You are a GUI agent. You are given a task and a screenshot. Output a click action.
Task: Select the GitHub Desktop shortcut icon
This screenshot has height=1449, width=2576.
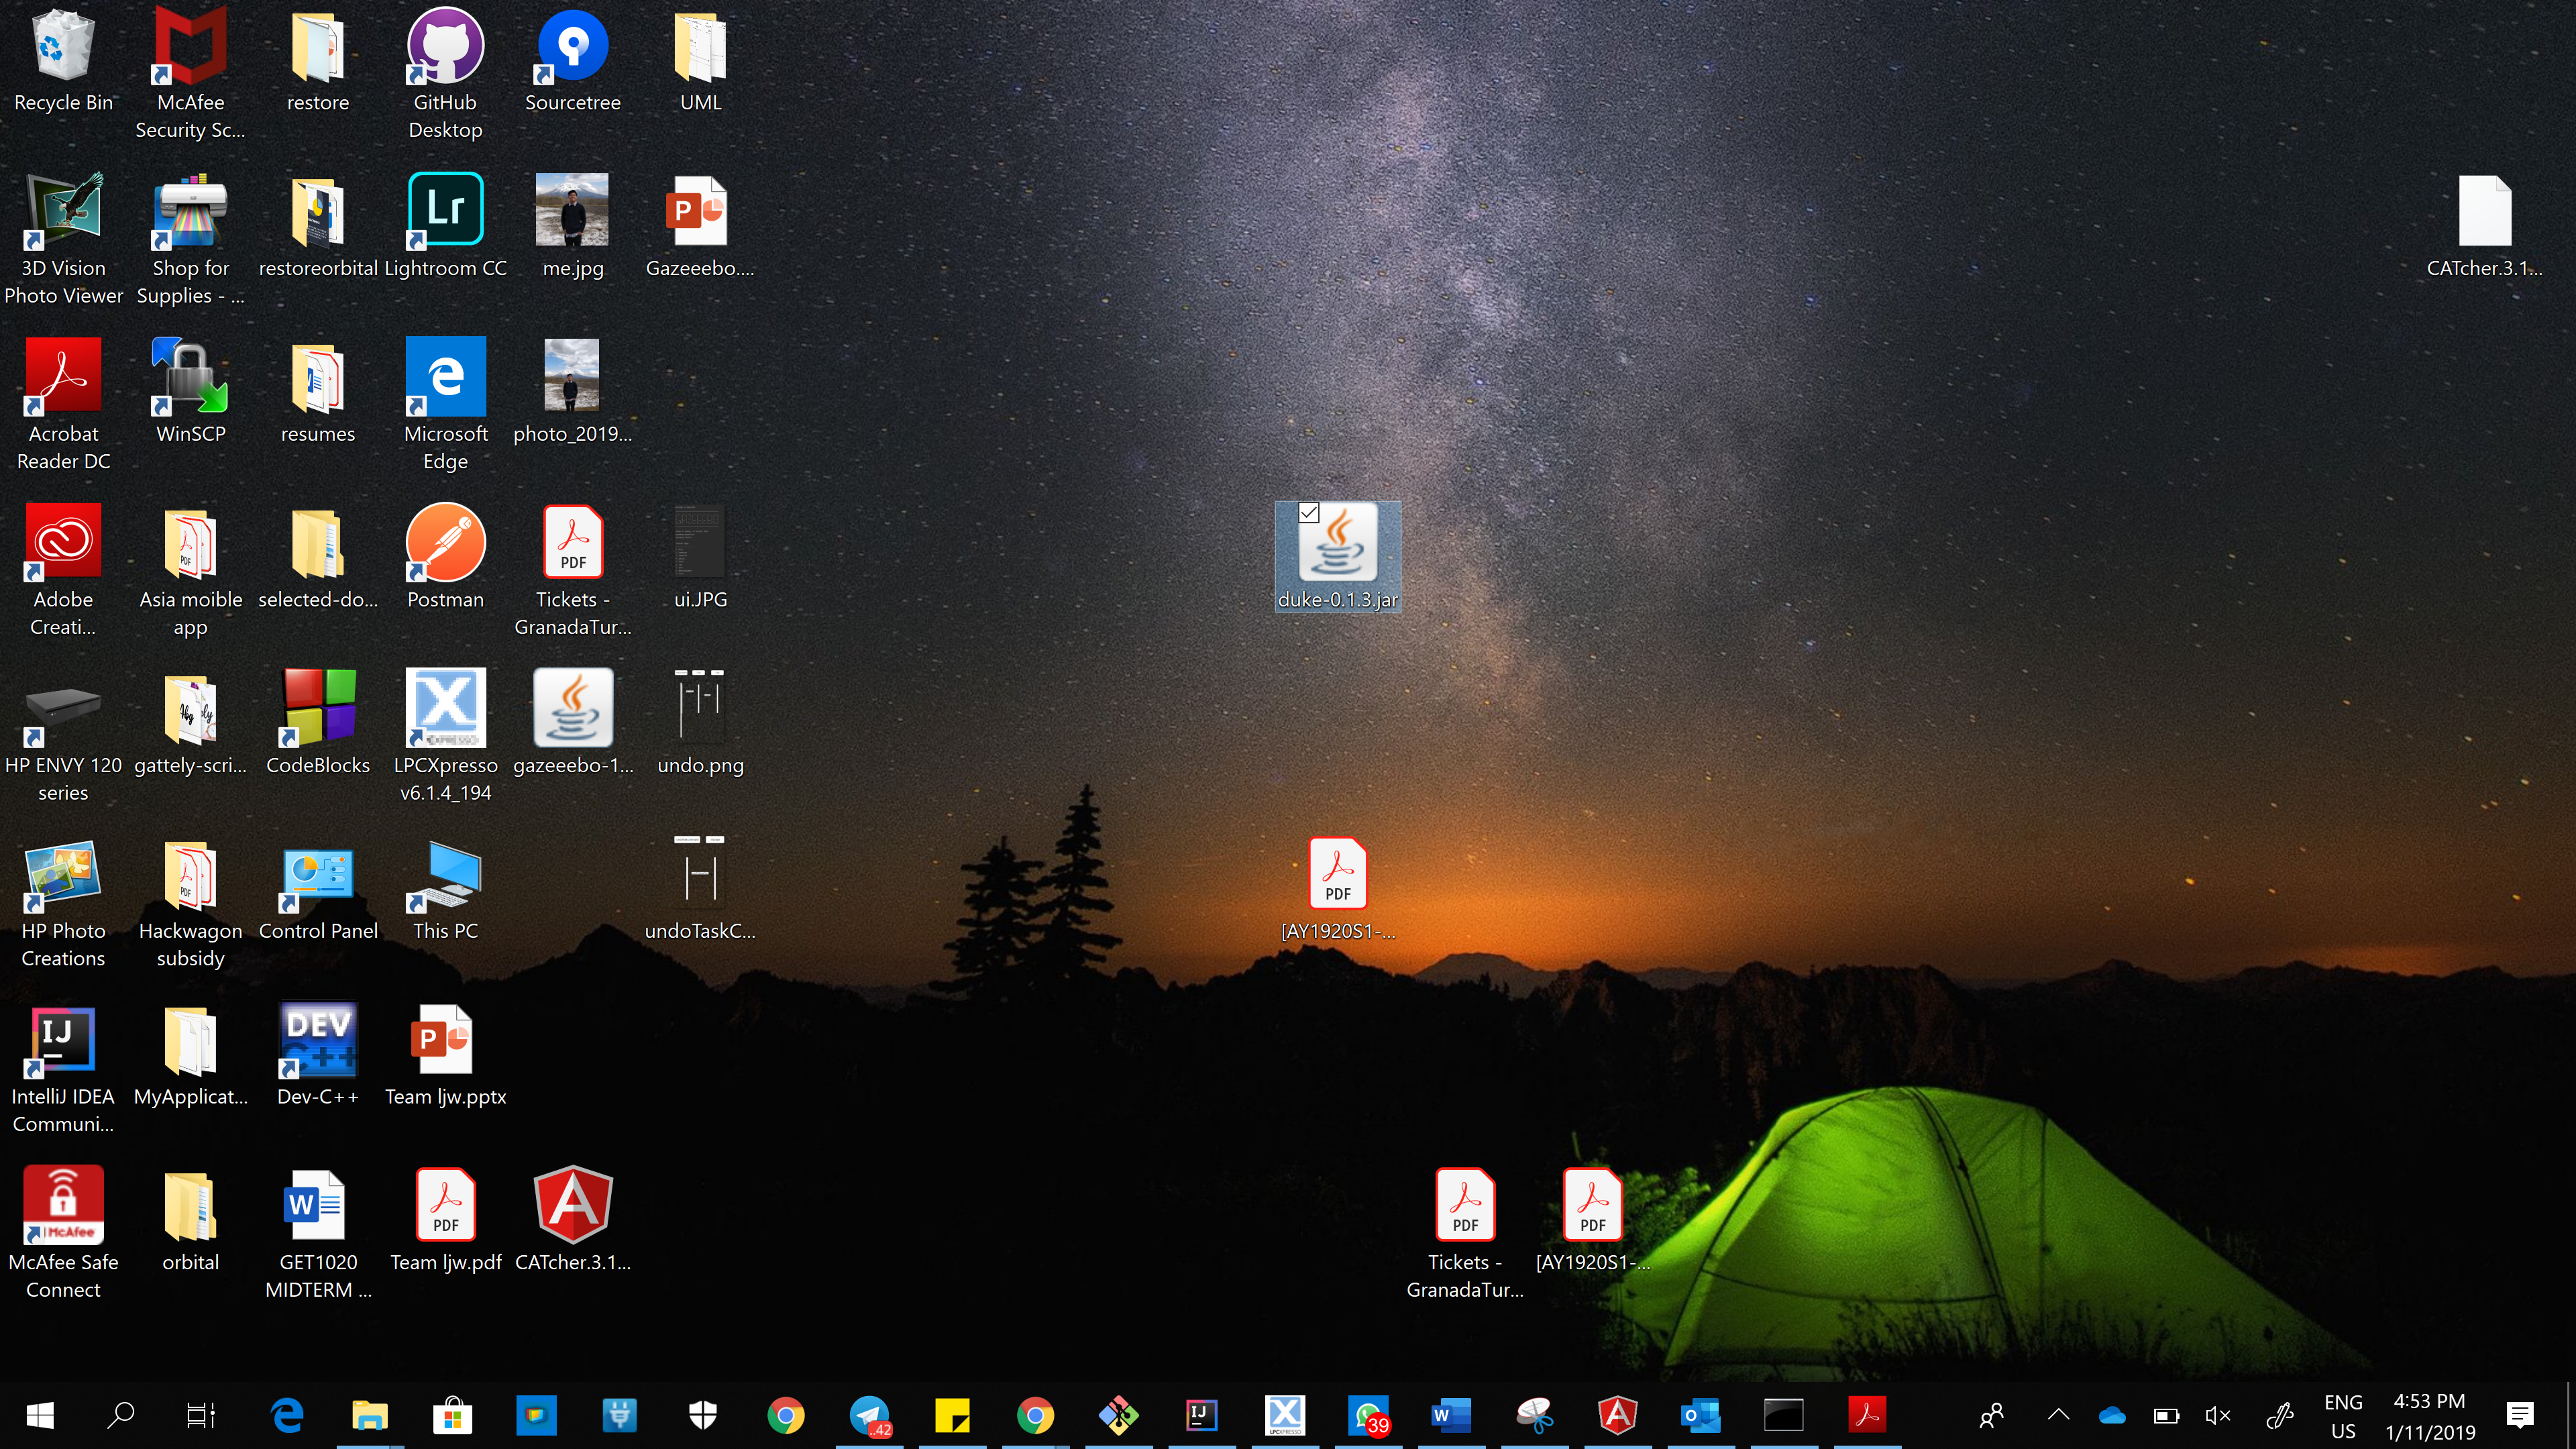pyautogui.click(x=445, y=47)
